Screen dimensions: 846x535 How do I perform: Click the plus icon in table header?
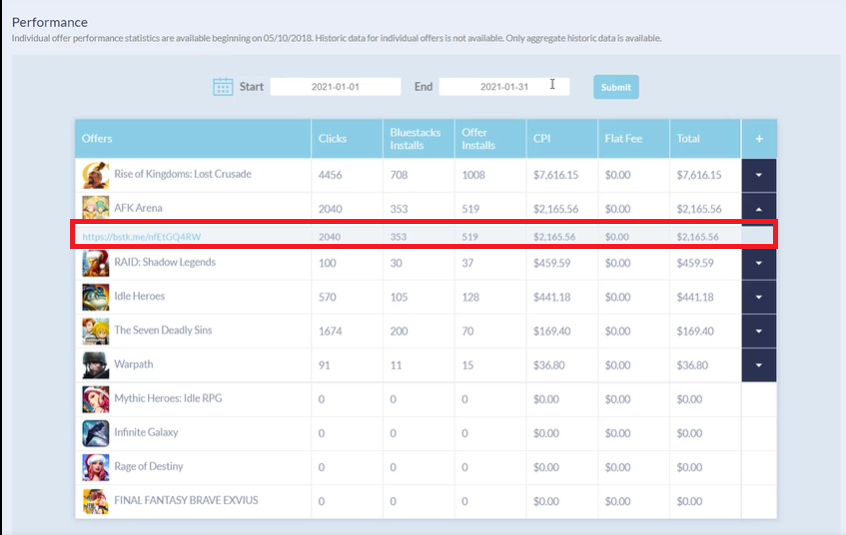coord(759,139)
